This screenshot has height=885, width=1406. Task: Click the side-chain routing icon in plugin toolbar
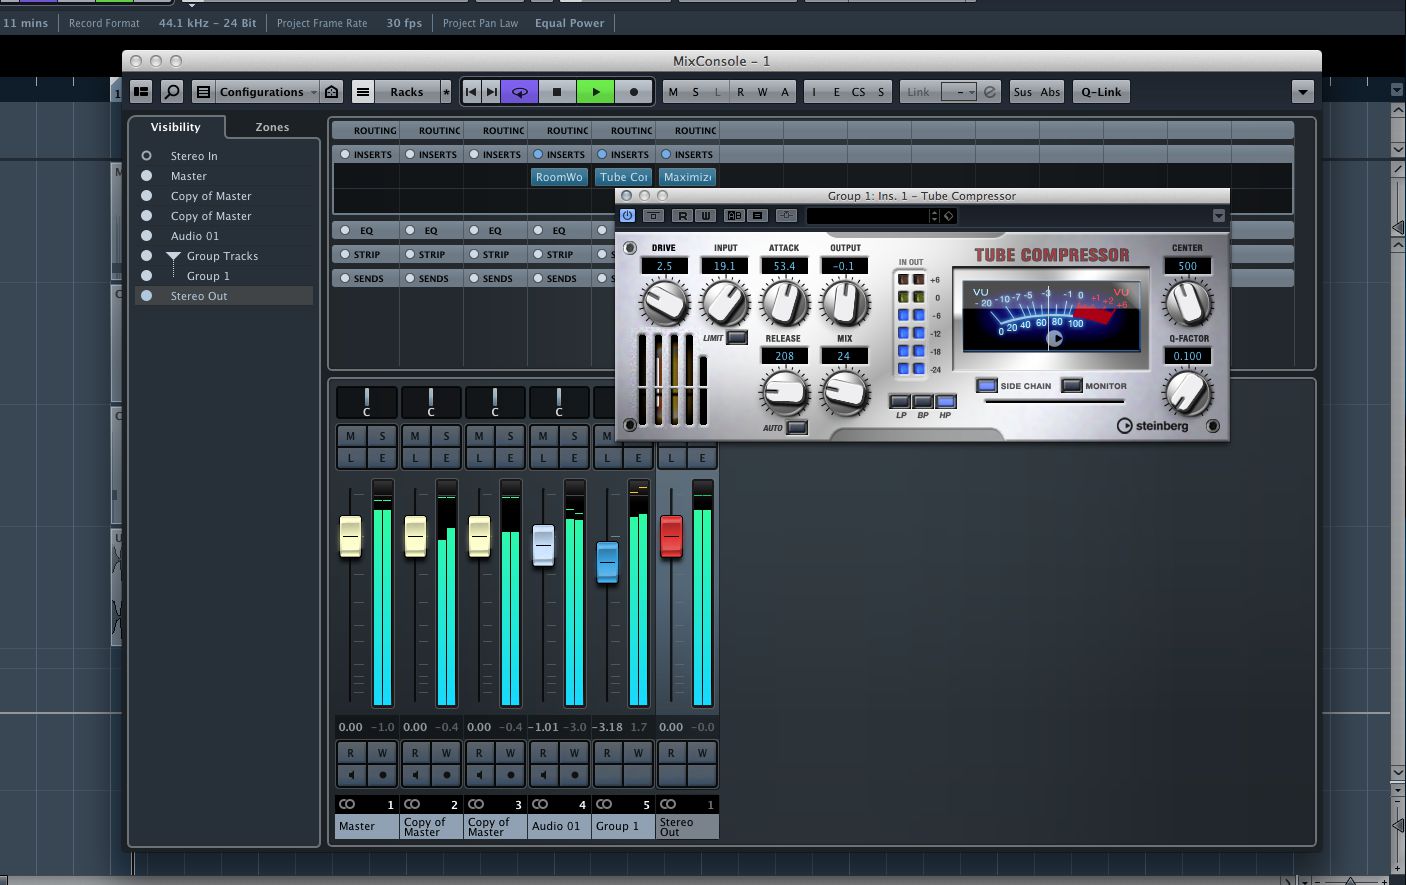[x=786, y=215]
